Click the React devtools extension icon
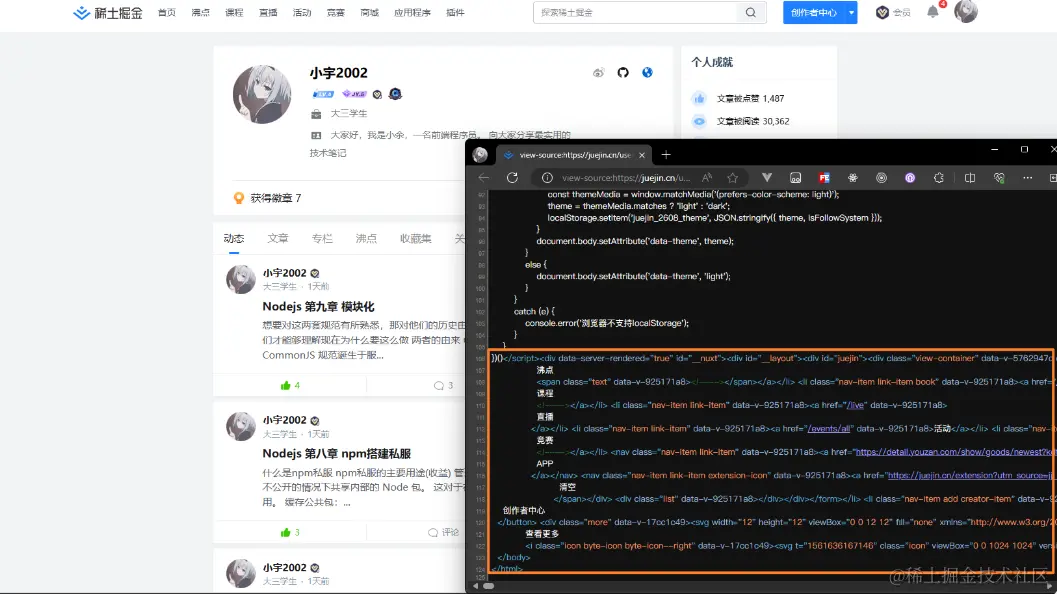Viewport: 1057px width, 594px height. (853, 178)
